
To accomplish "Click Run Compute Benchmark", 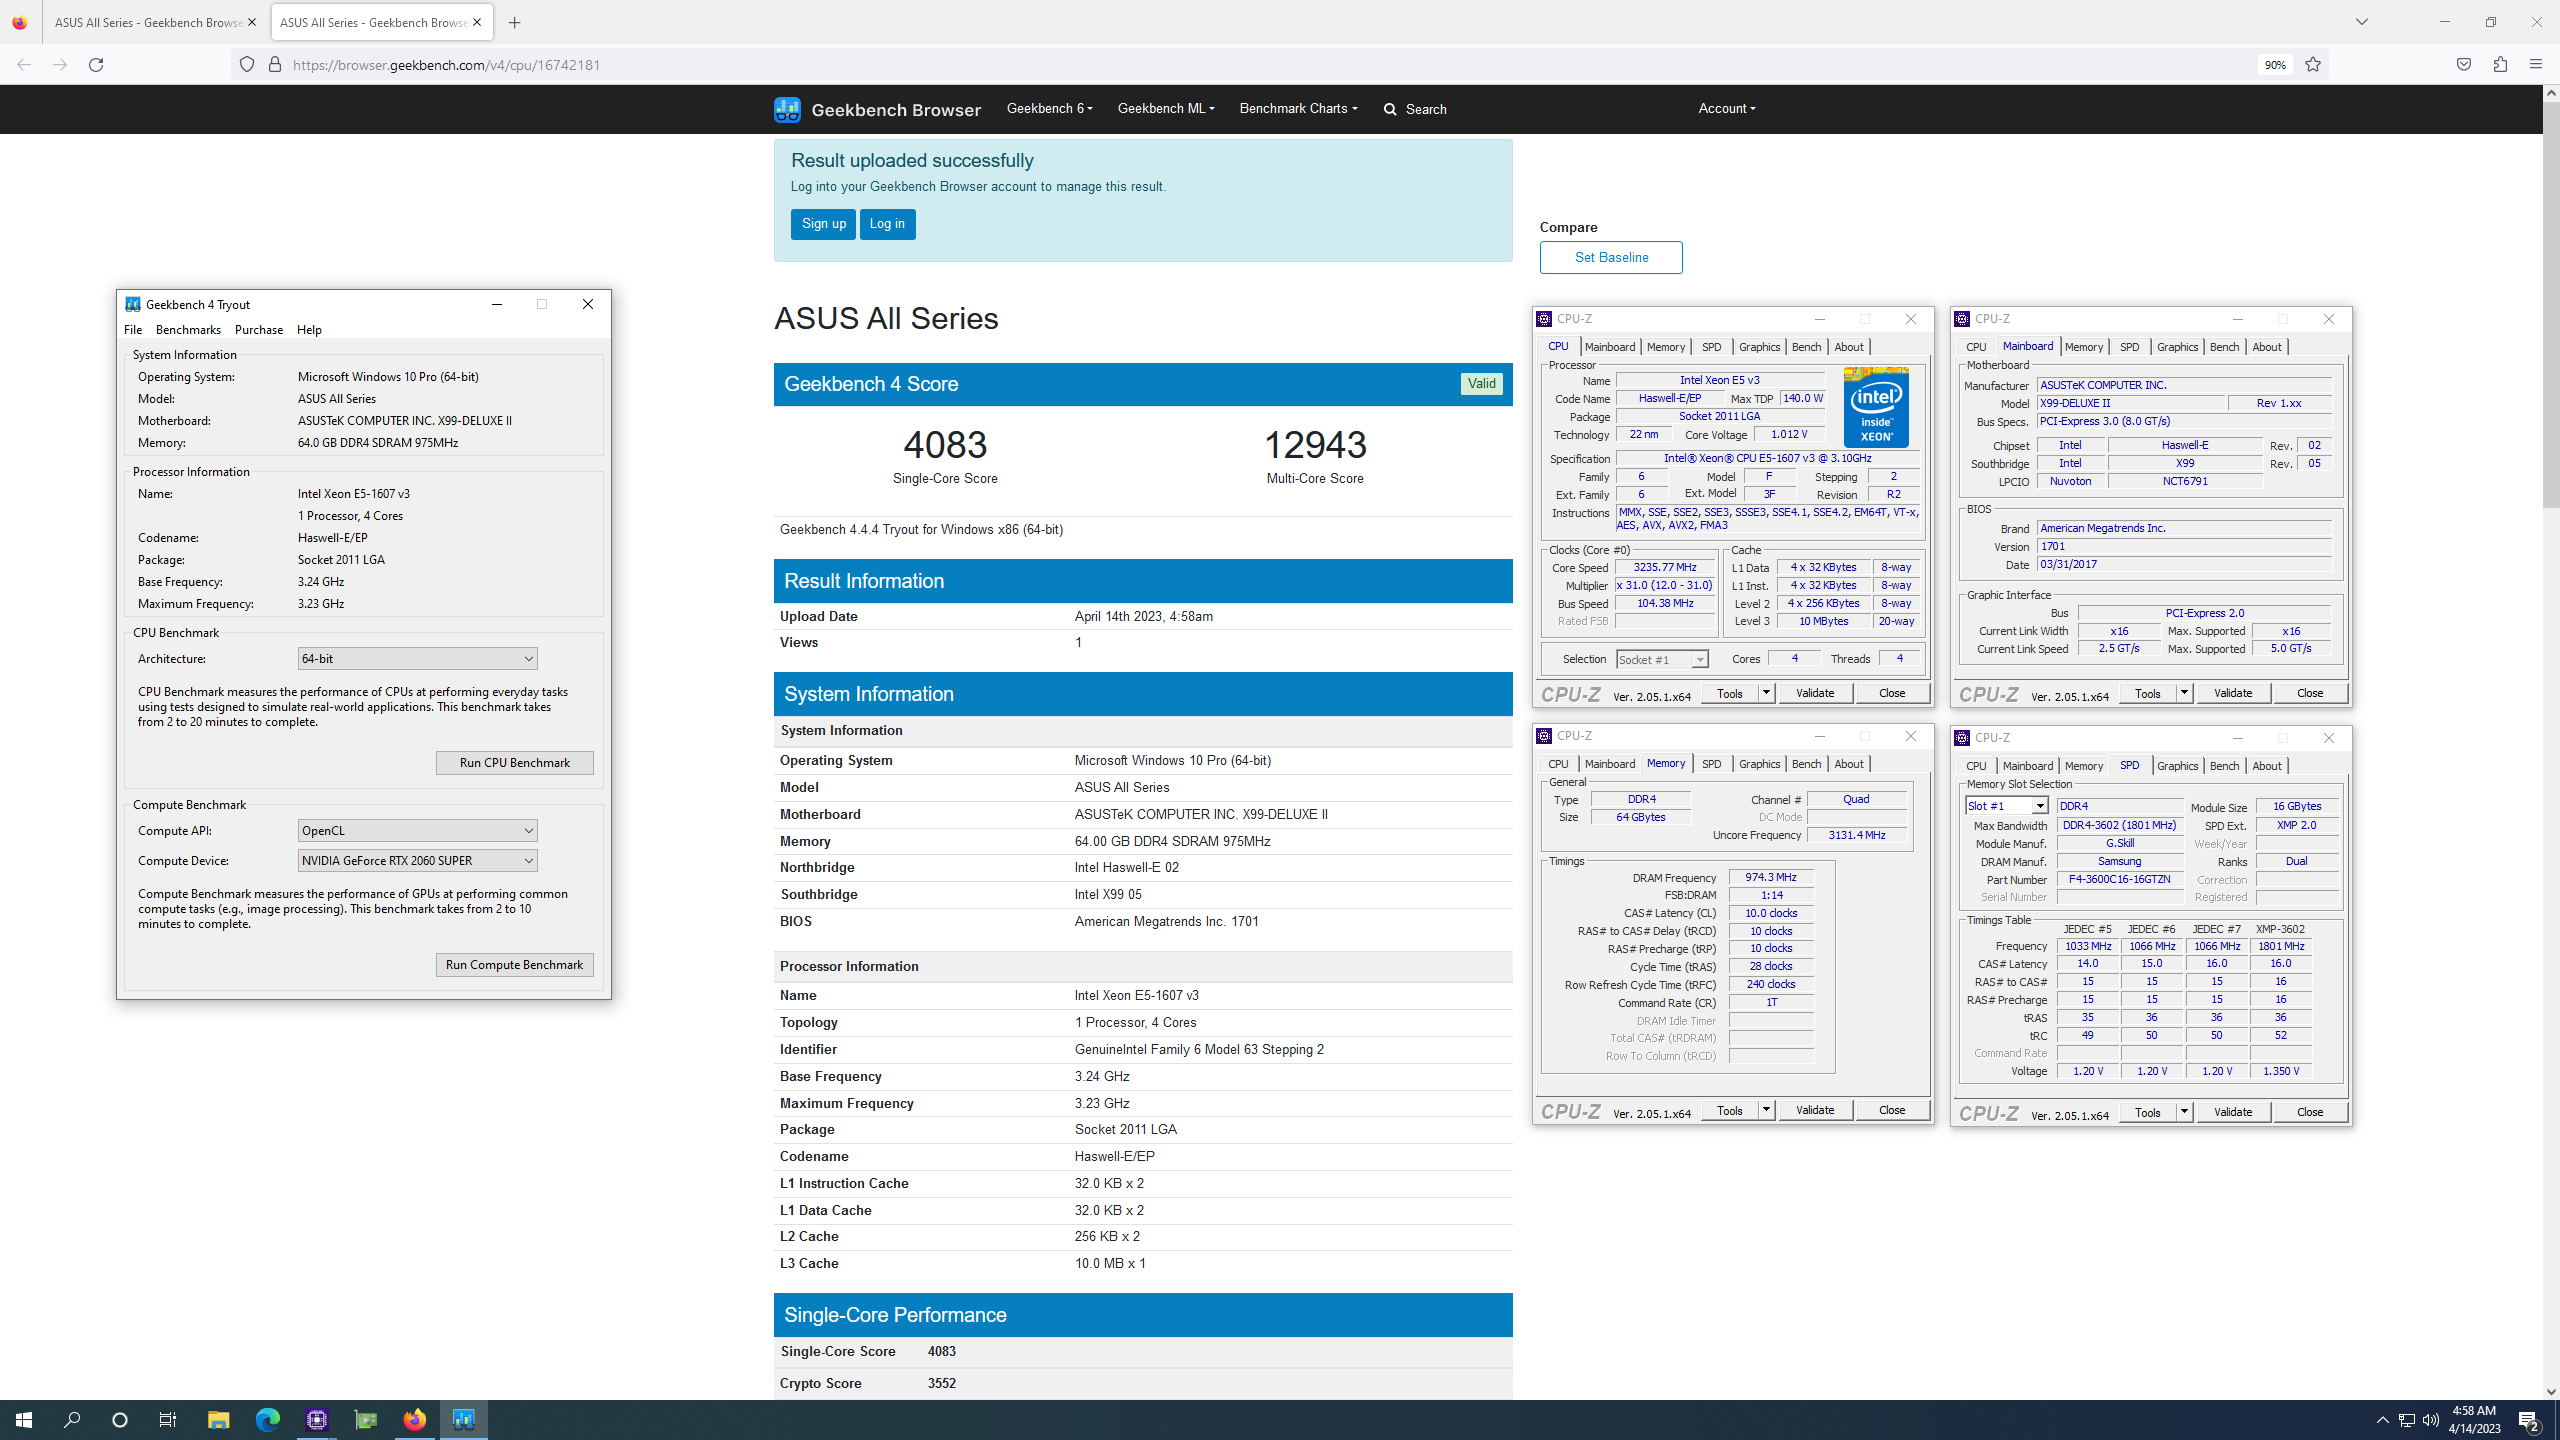I will point(515,965).
